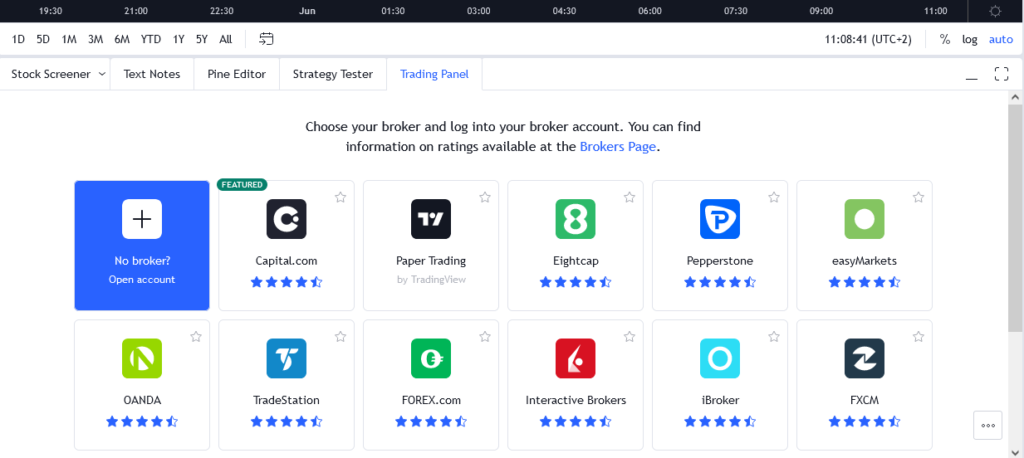This screenshot has width=1024, height=458.
Task: Favorite easyMarkets with its star
Action: point(918,197)
